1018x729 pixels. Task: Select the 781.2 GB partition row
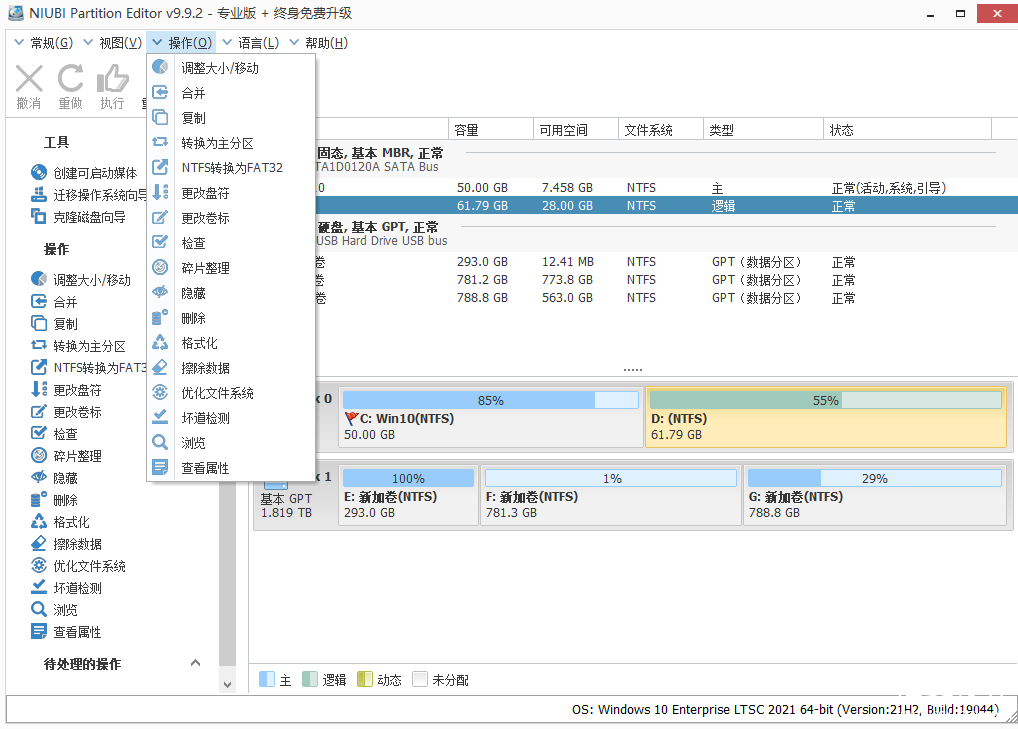pyautogui.click(x=667, y=280)
